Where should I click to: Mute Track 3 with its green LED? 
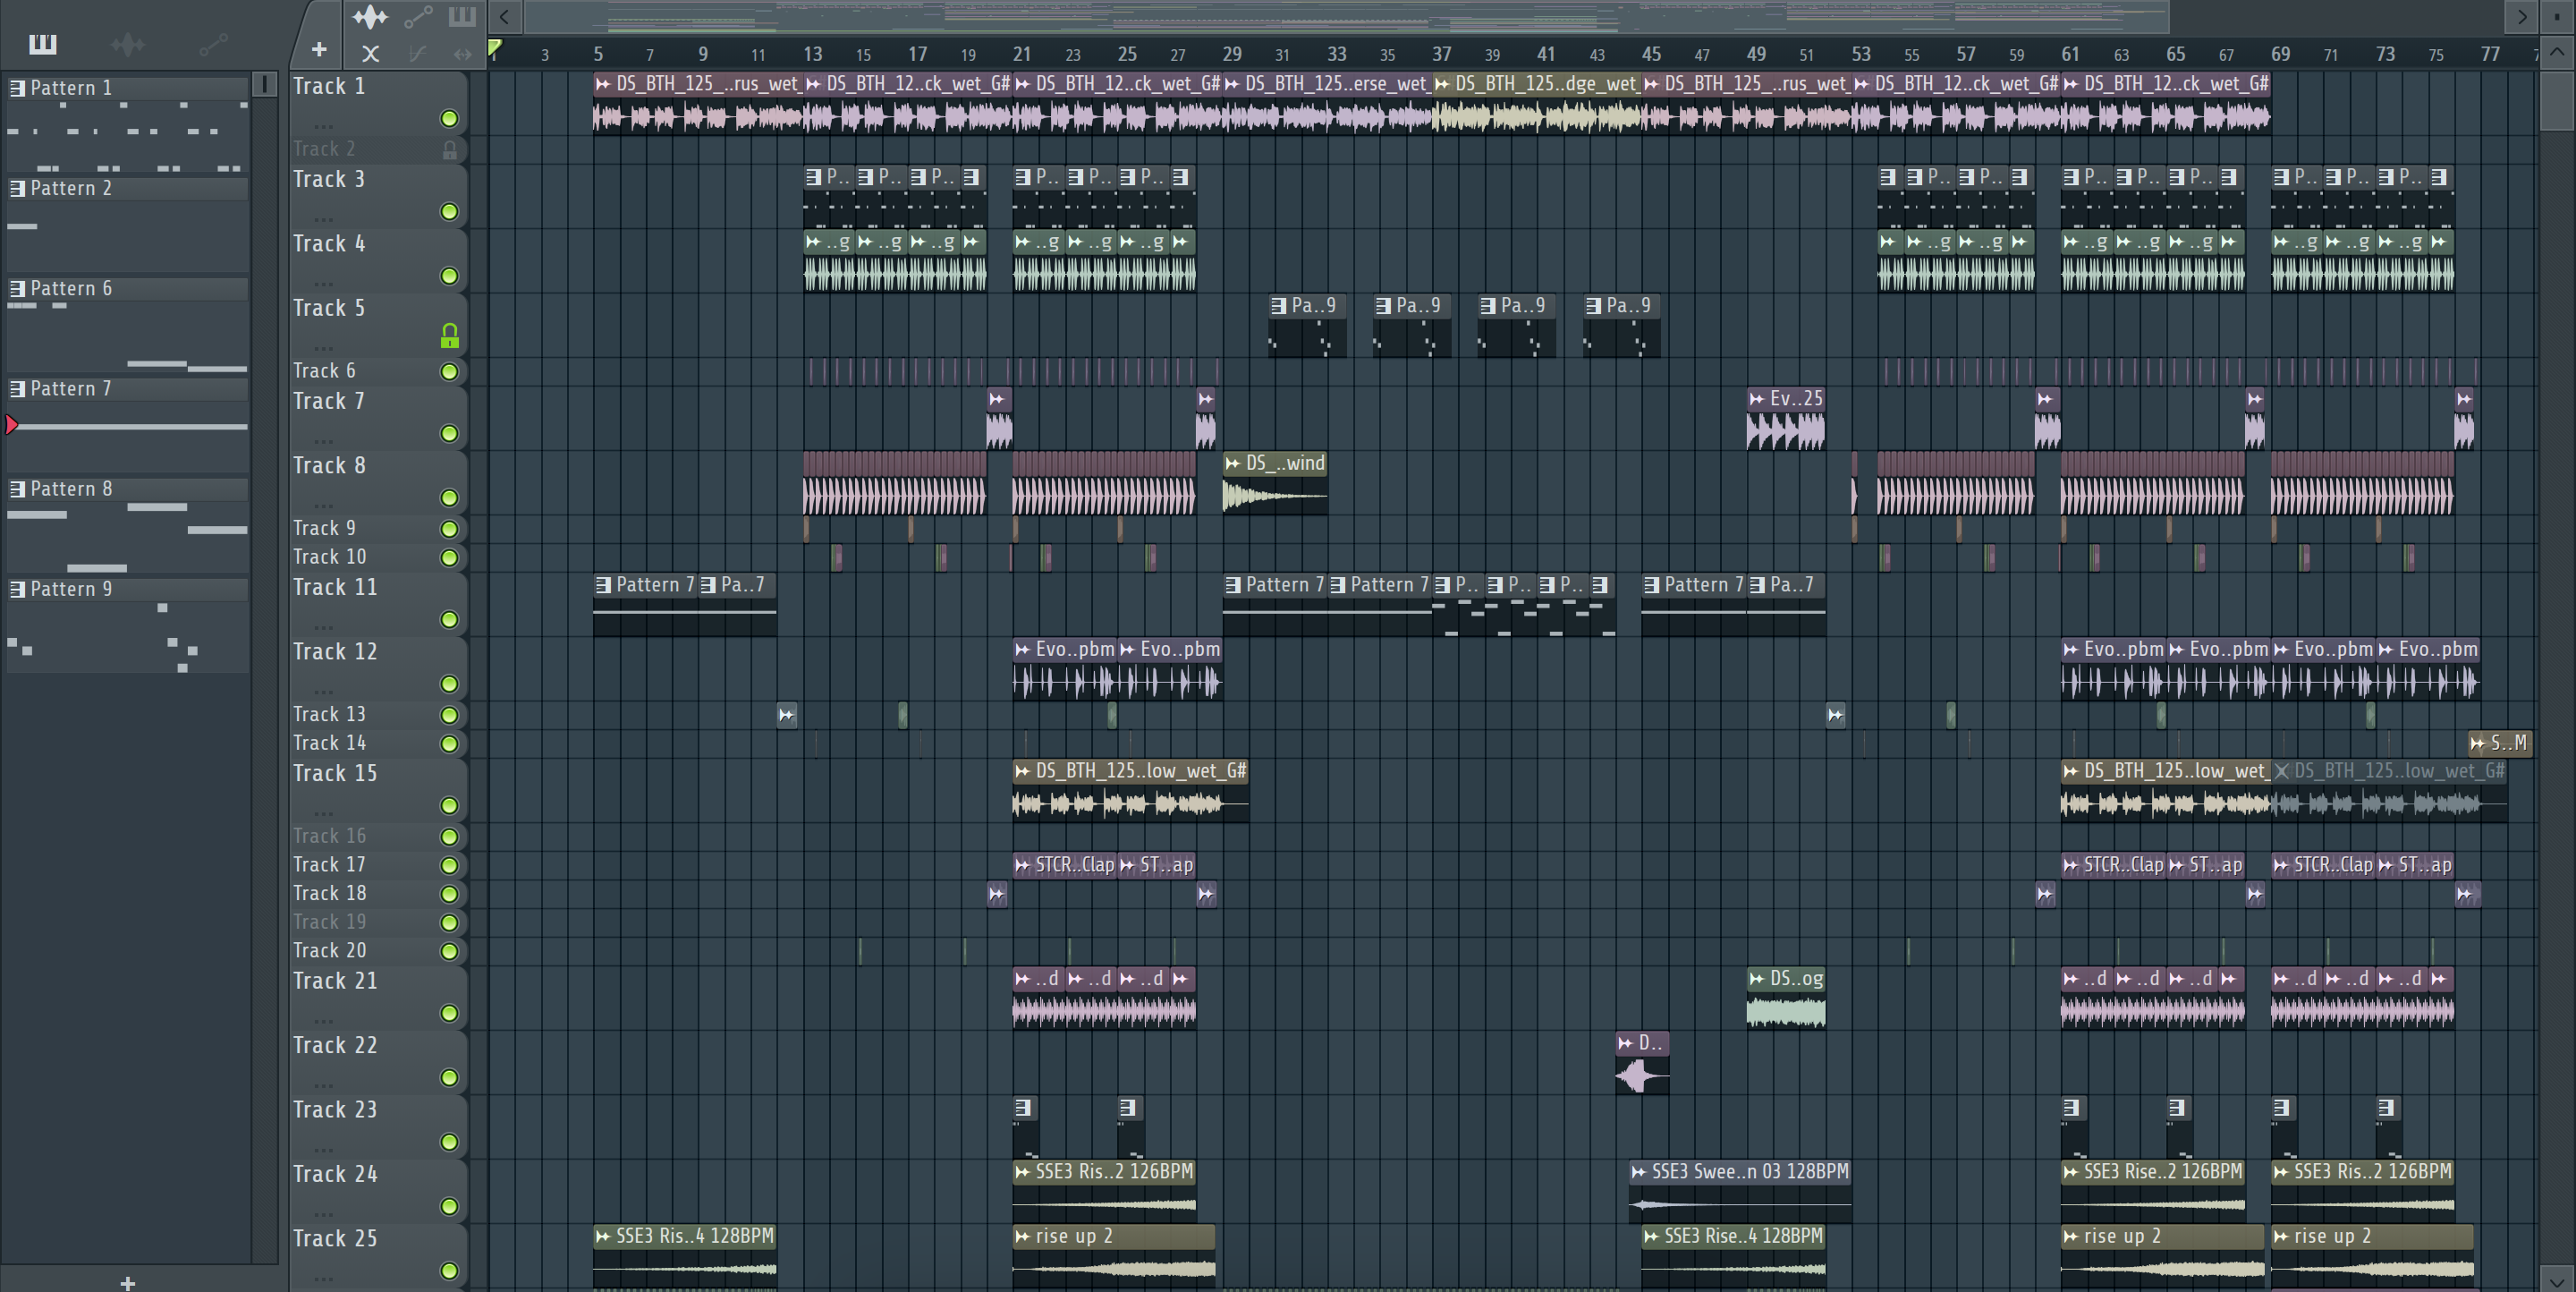pyautogui.click(x=450, y=212)
